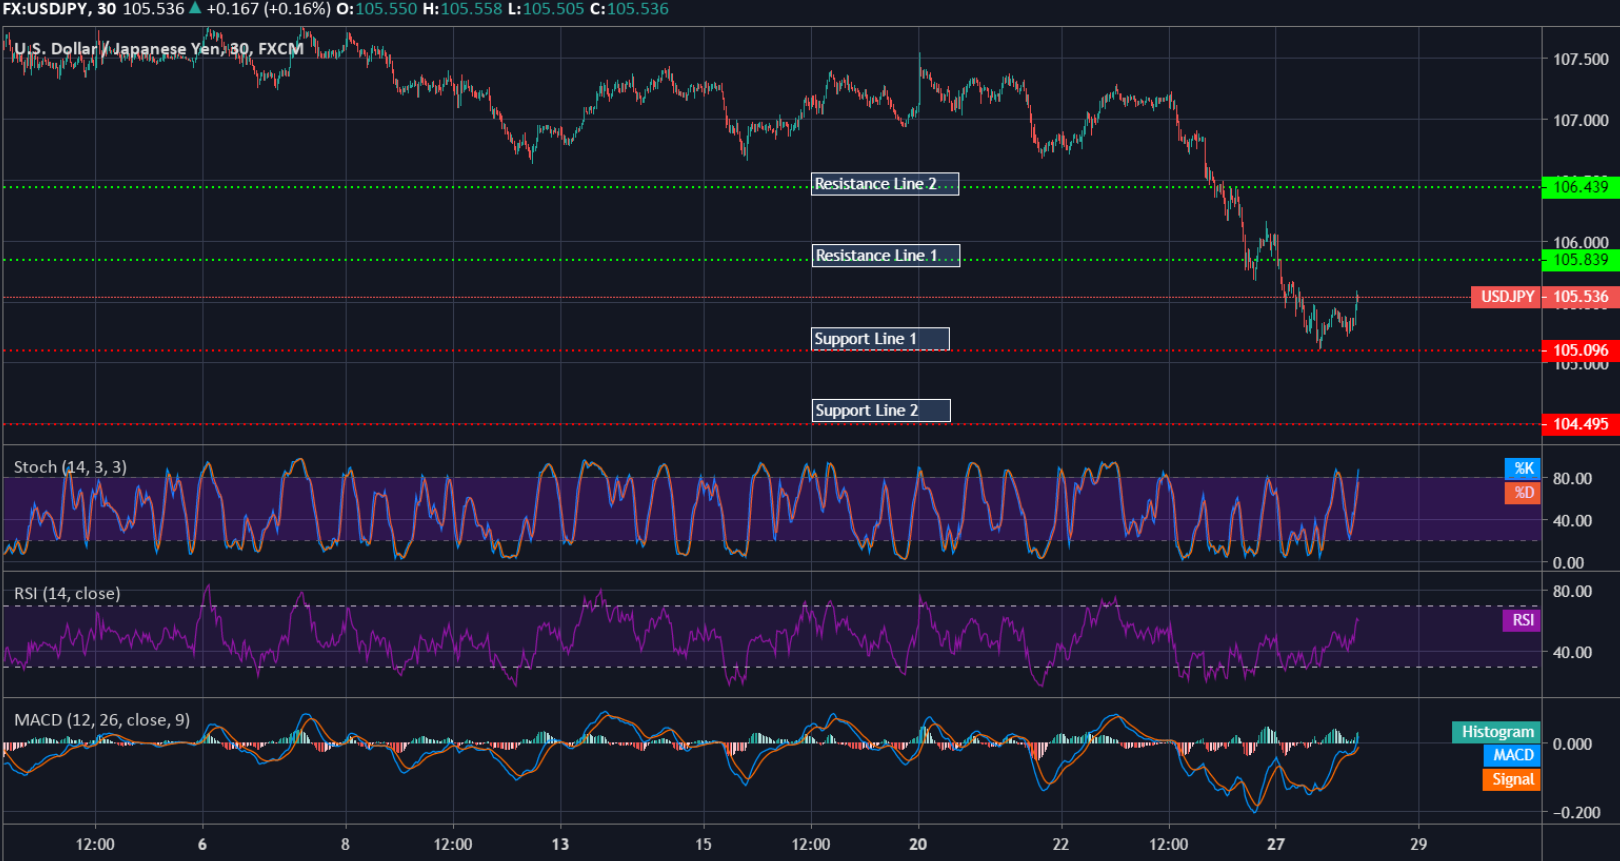Click the orange Signal tag
This screenshot has width=1620, height=861.
click(1511, 780)
